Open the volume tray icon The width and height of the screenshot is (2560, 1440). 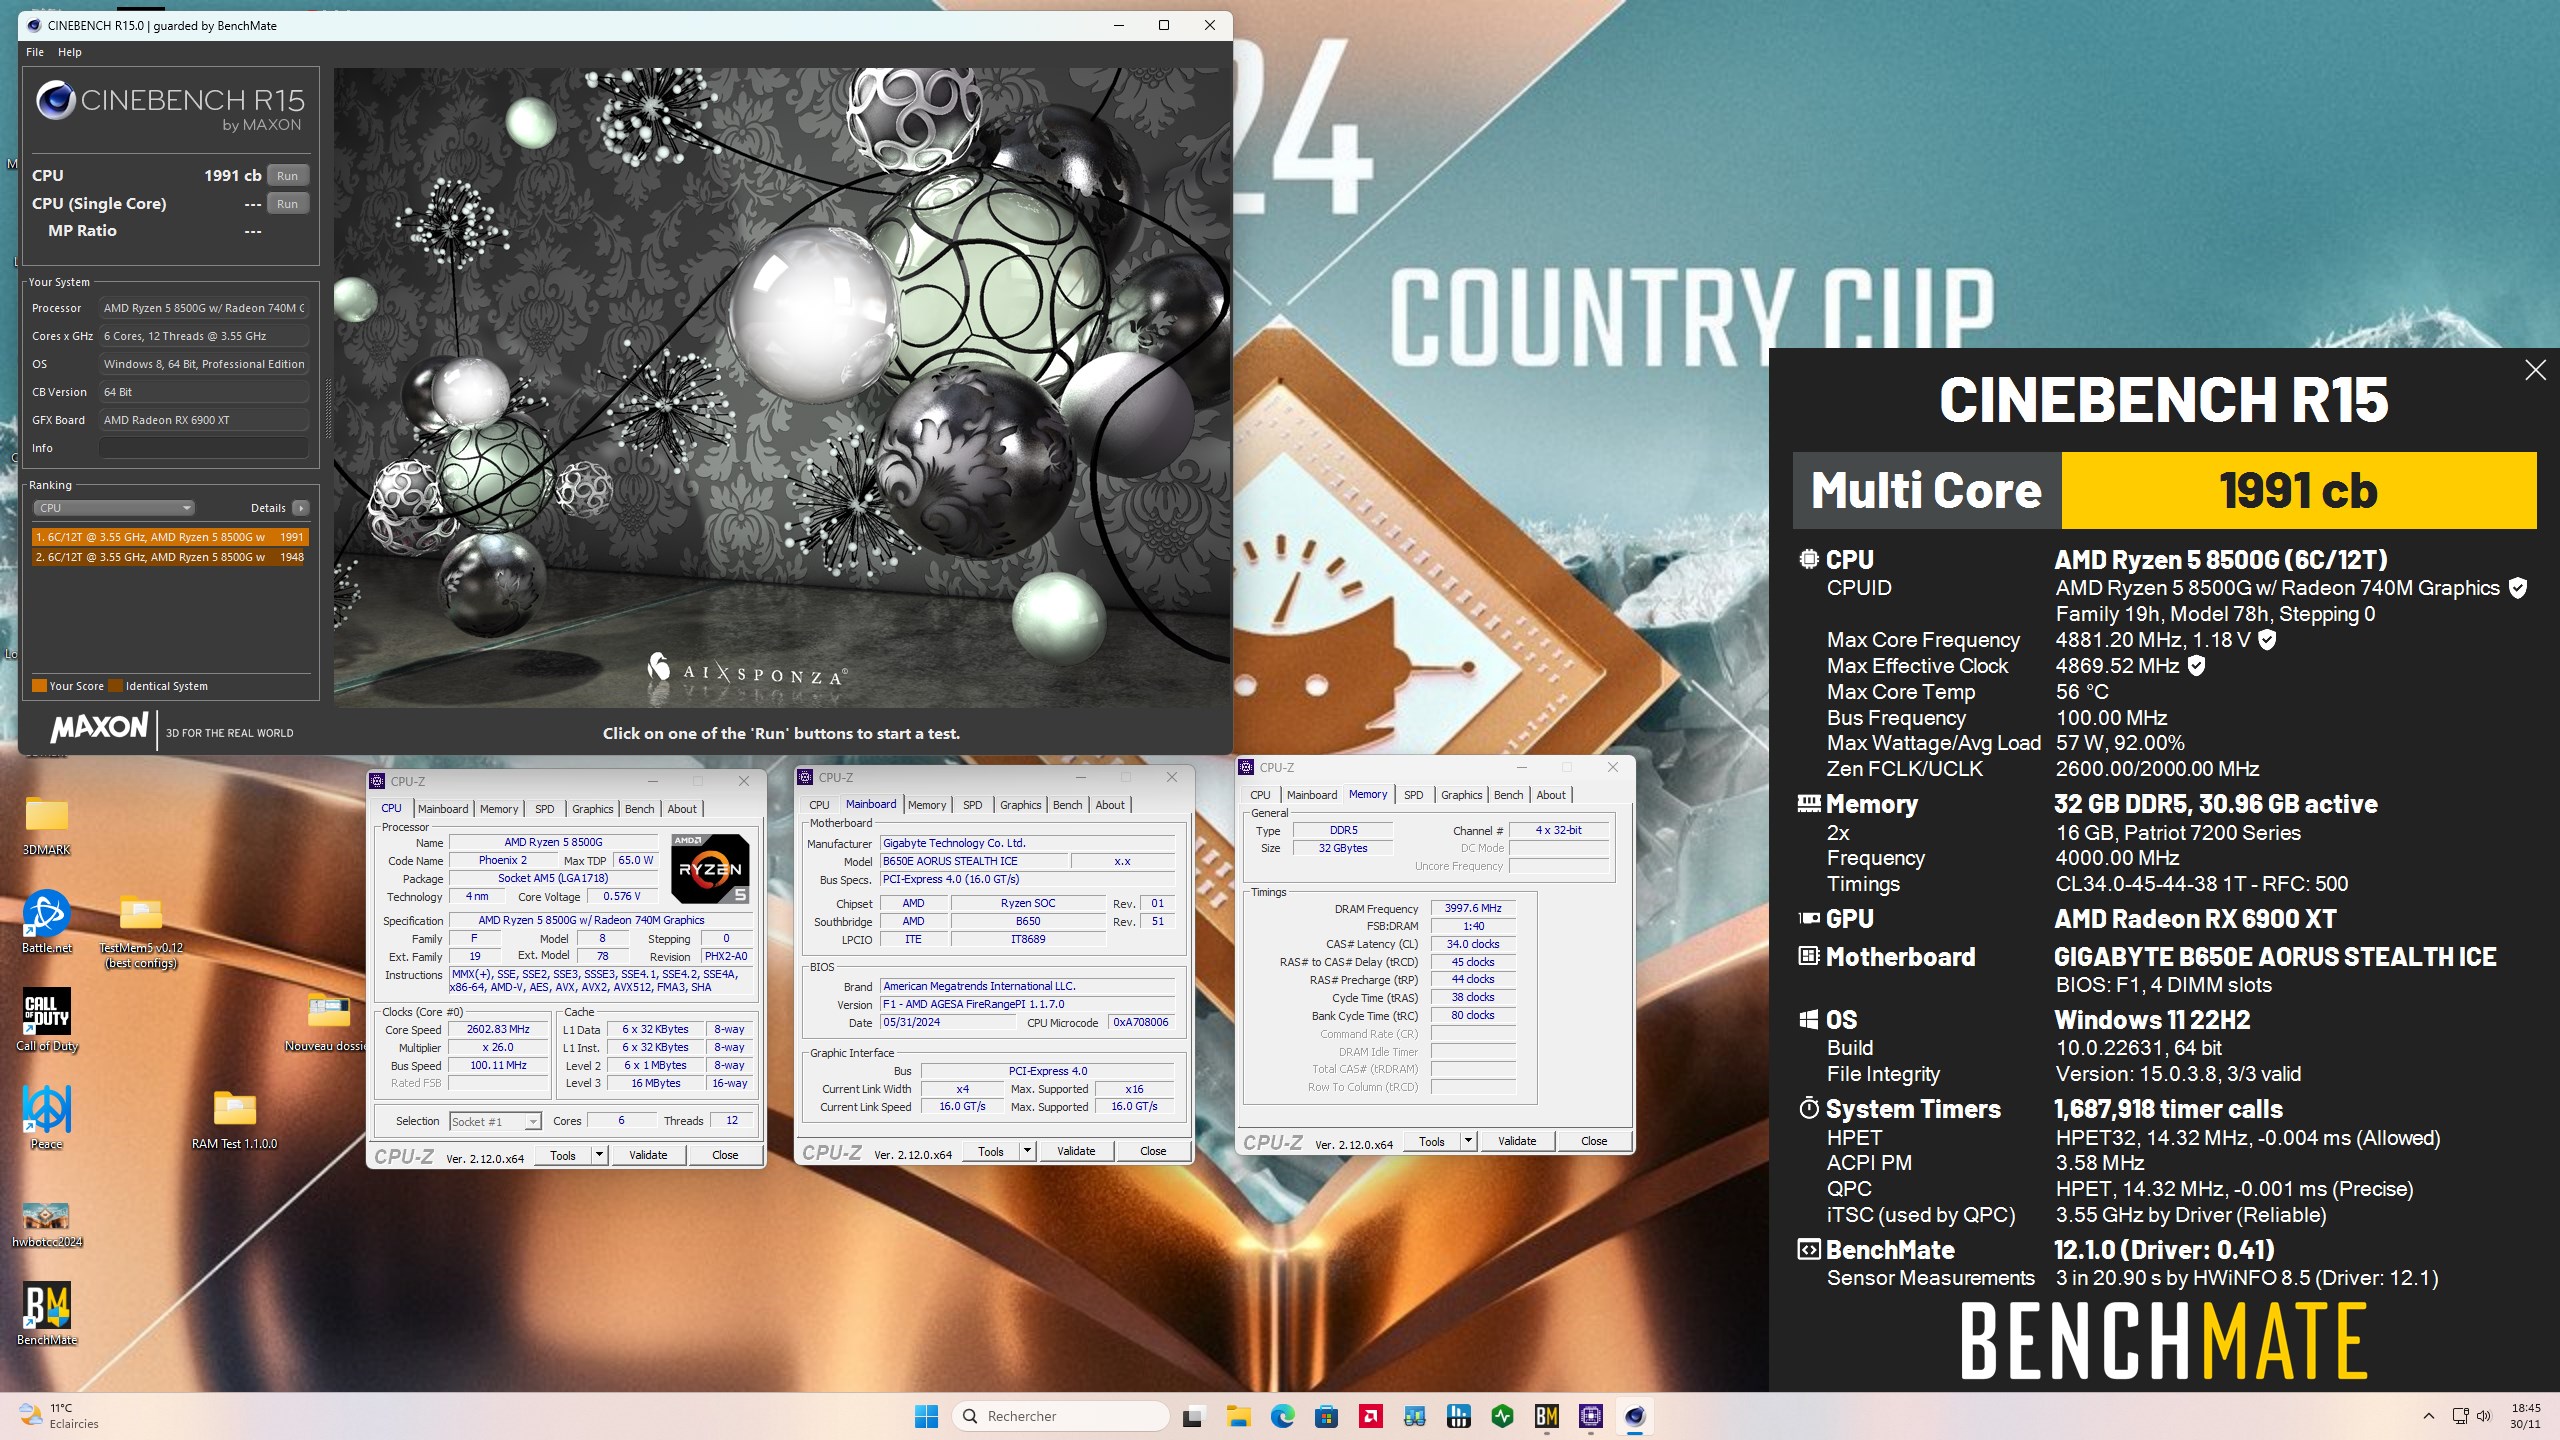pyautogui.click(x=2484, y=1416)
